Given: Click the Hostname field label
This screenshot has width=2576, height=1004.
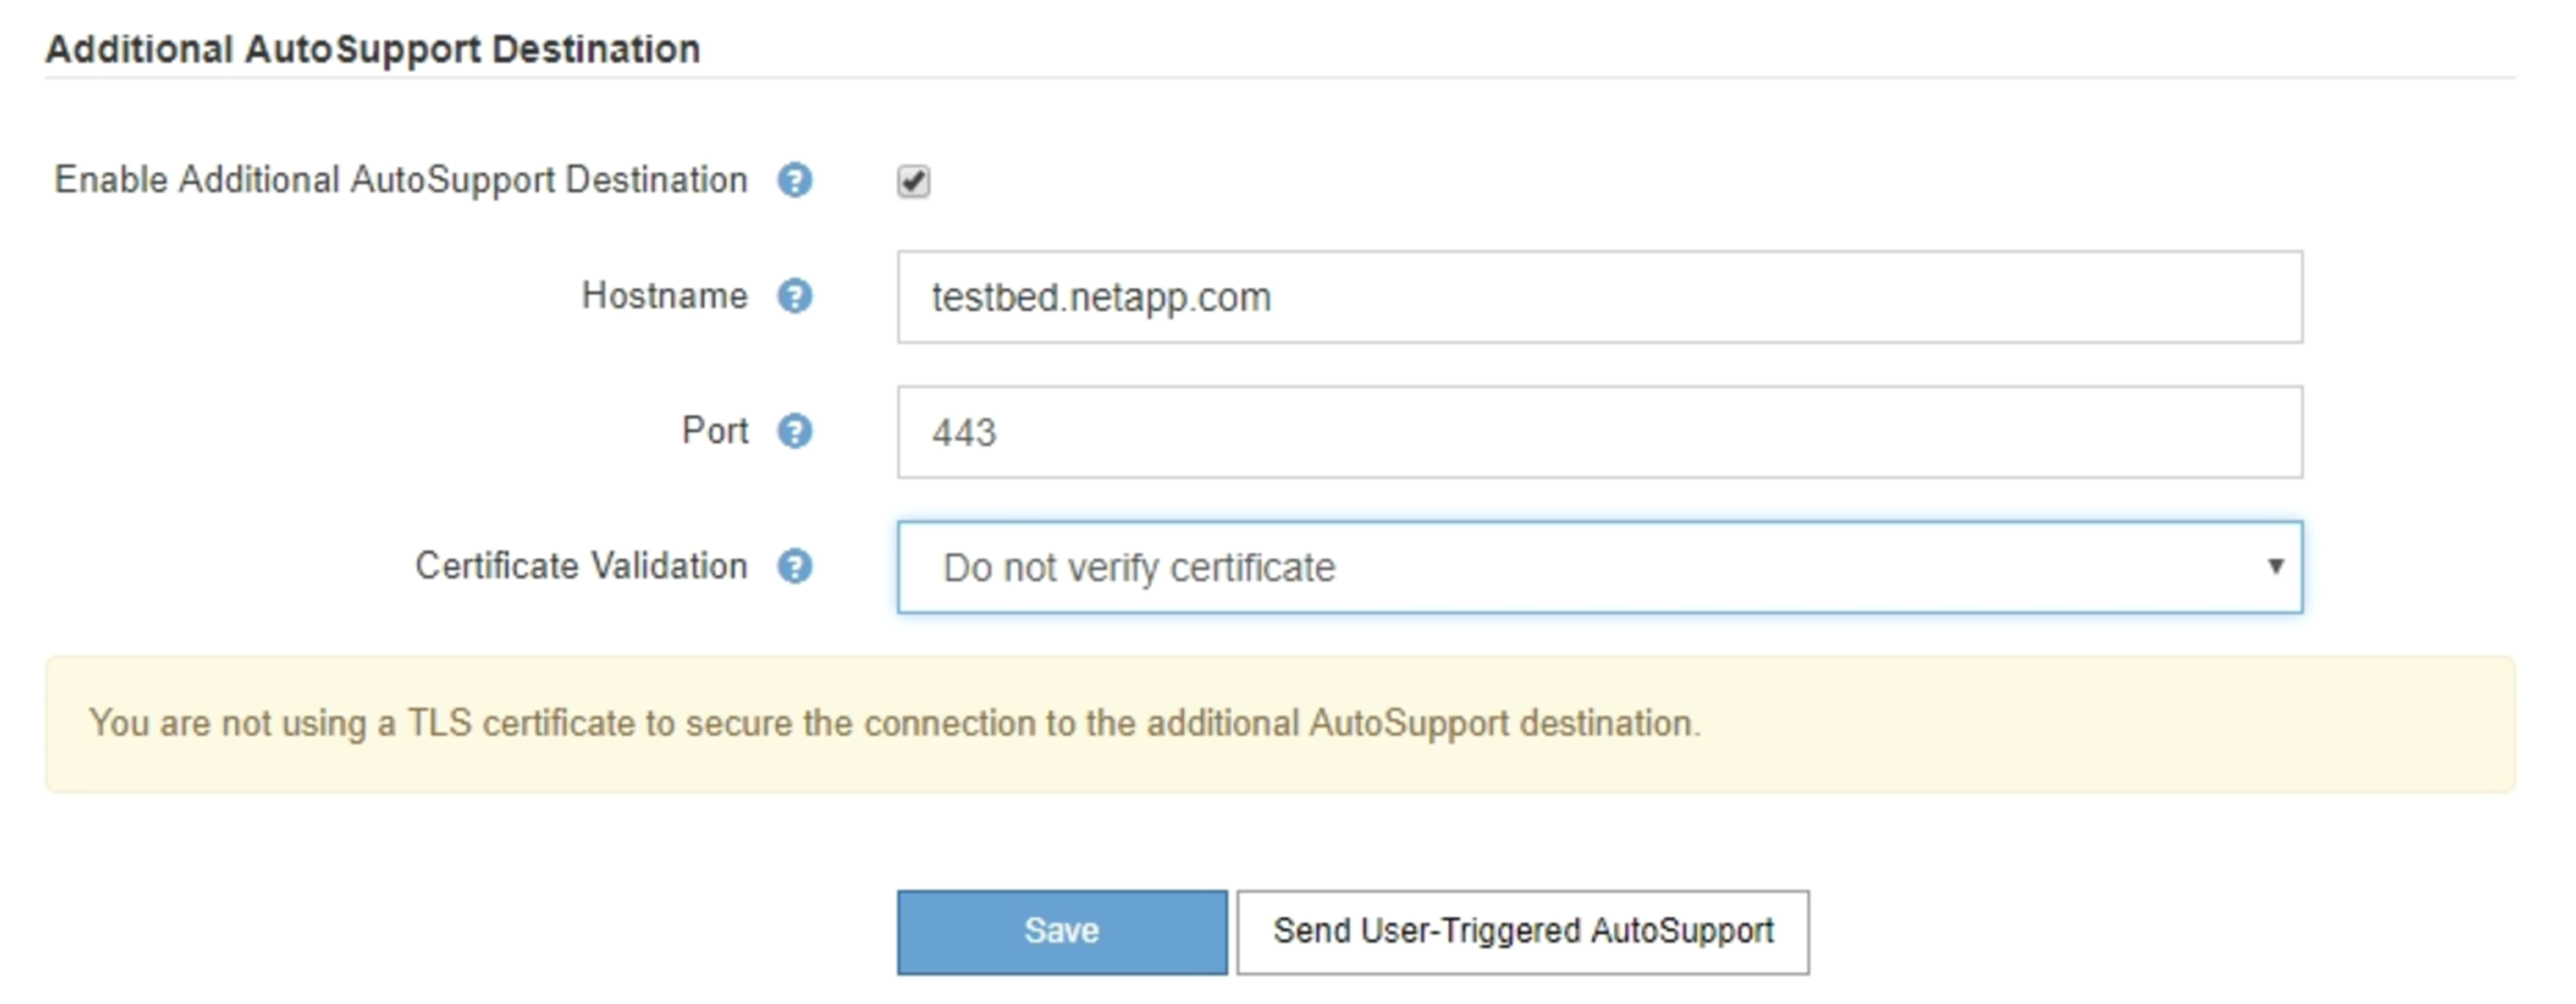Looking at the screenshot, I should coord(664,296).
